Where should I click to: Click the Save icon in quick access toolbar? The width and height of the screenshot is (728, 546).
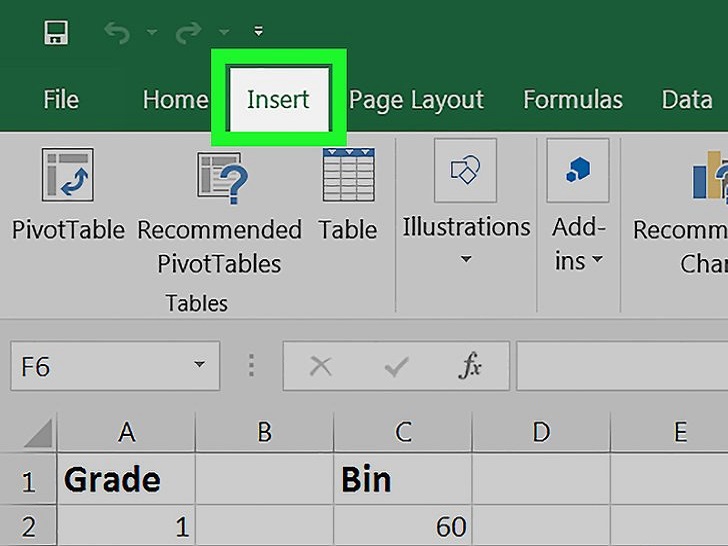tap(56, 33)
